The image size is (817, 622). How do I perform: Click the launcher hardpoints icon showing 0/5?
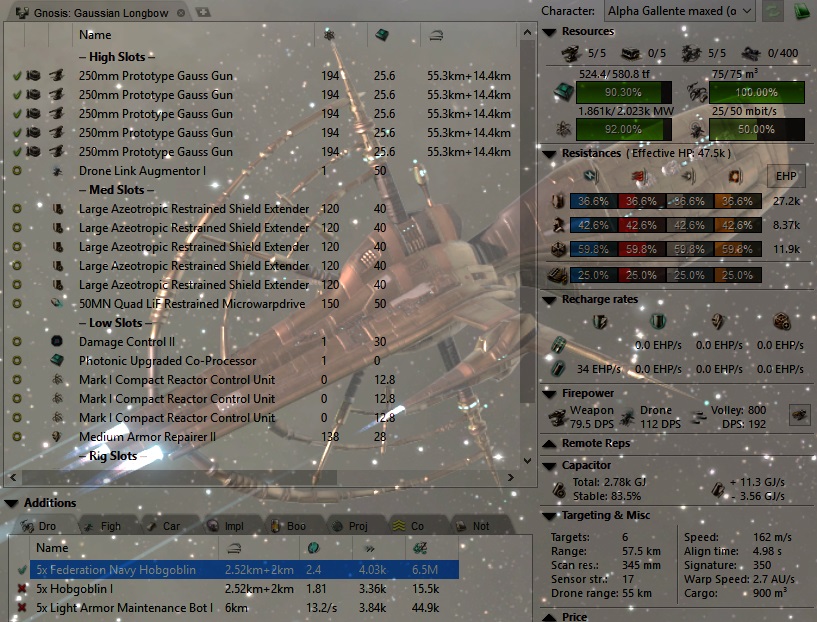click(631, 53)
